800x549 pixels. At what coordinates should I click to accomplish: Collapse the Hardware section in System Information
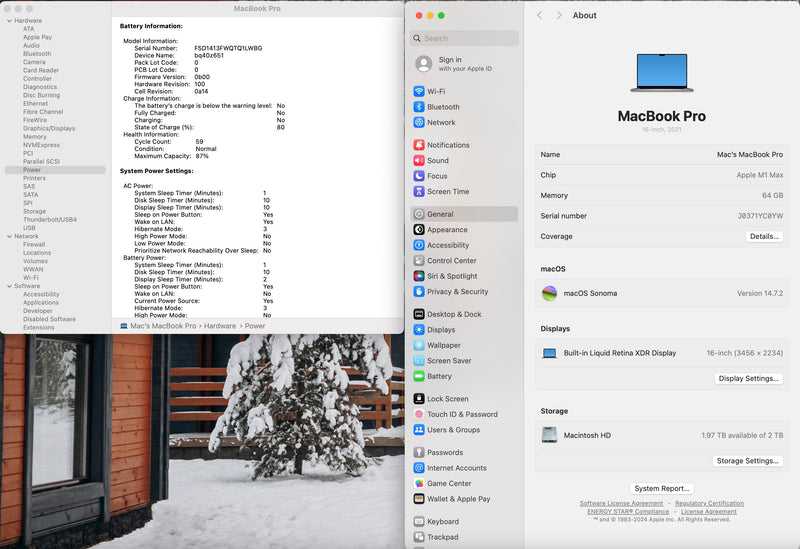(7, 20)
